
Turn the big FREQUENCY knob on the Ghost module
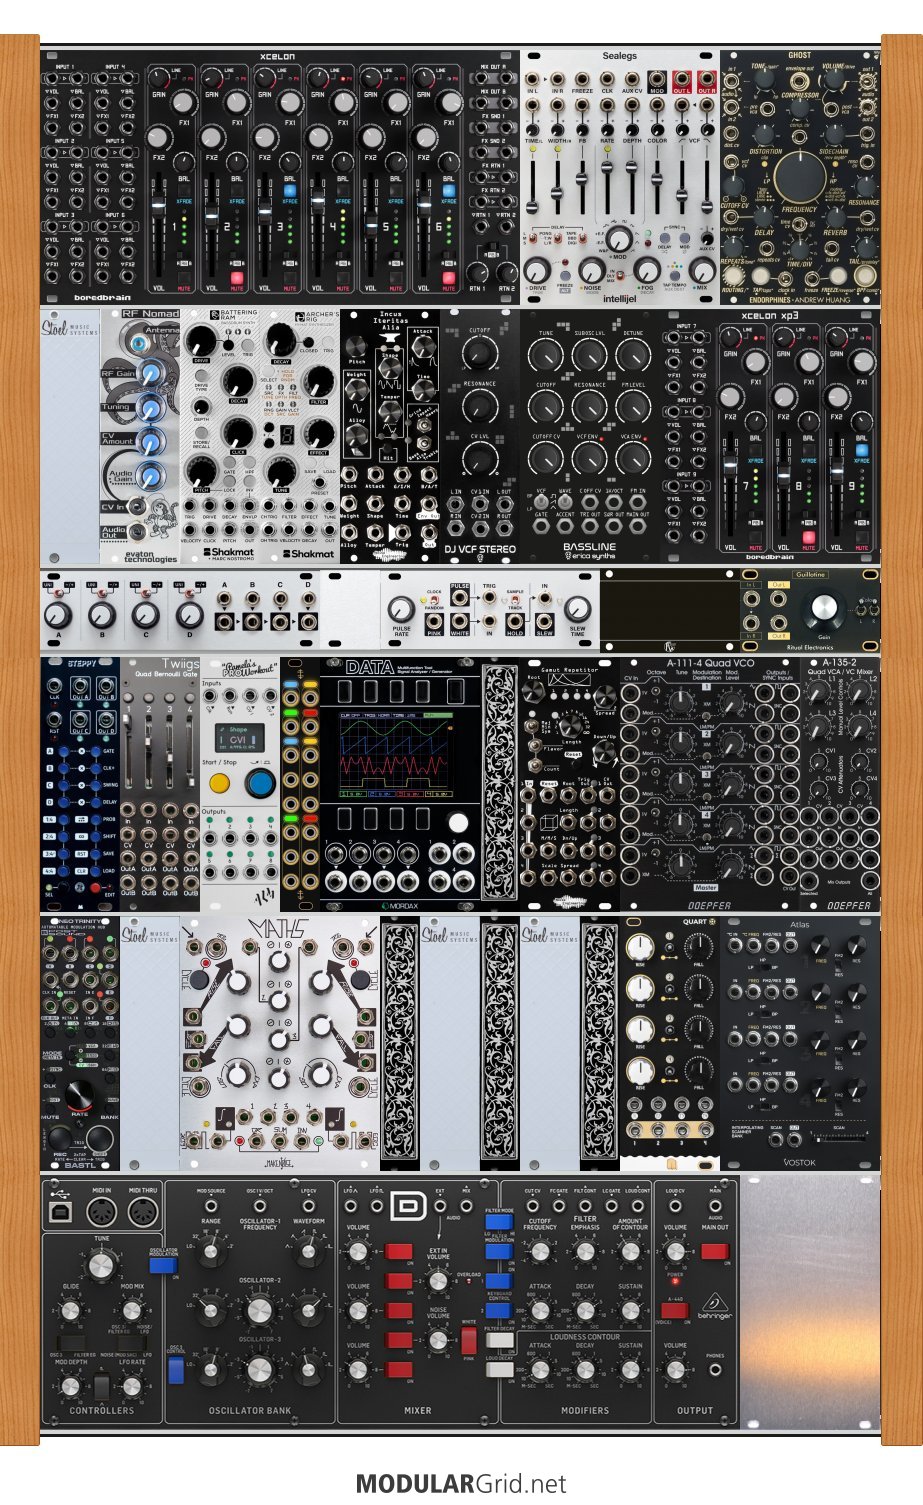[x=800, y=177]
